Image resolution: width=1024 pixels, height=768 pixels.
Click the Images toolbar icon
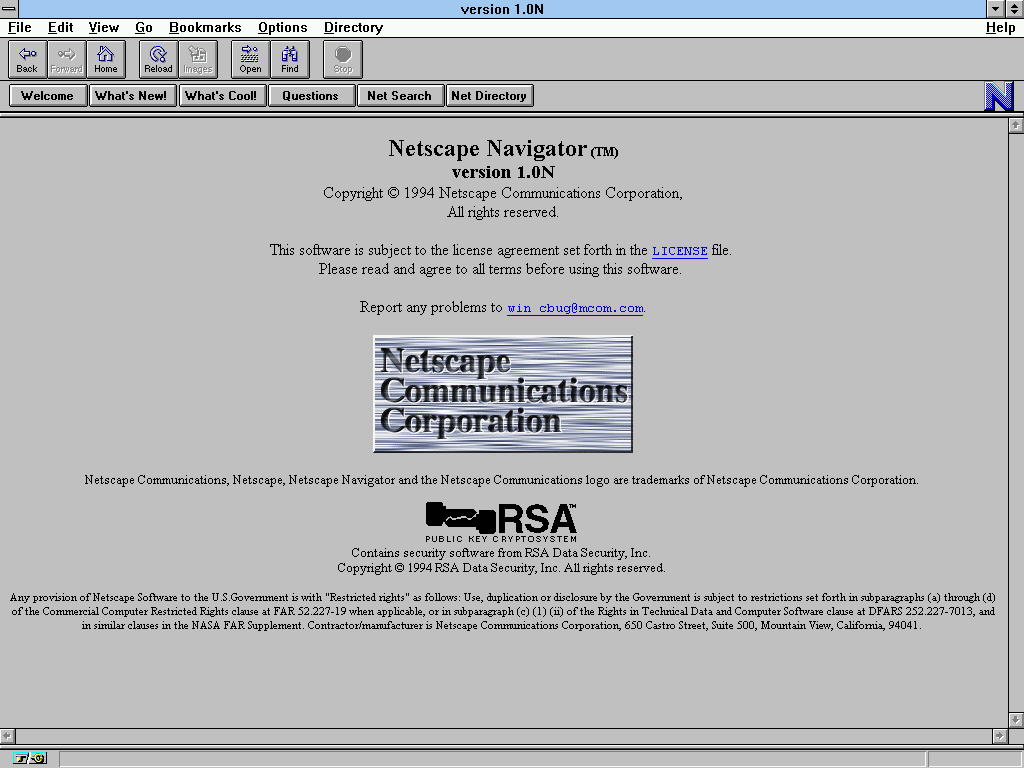tap(198, 59)
